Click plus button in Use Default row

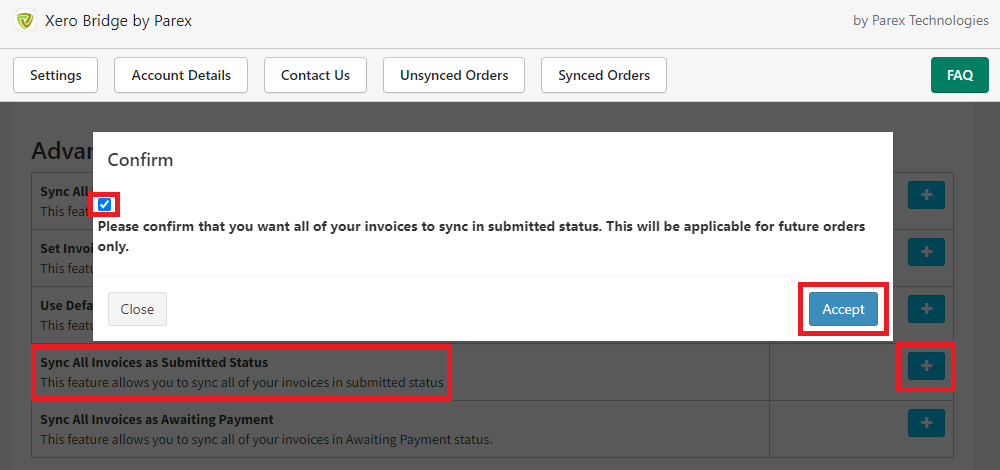pos(926,309)
